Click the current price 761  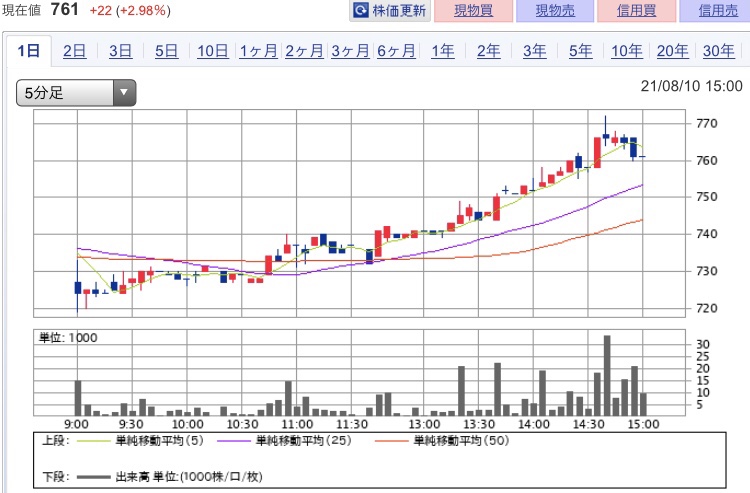click(x=64, y=9)
